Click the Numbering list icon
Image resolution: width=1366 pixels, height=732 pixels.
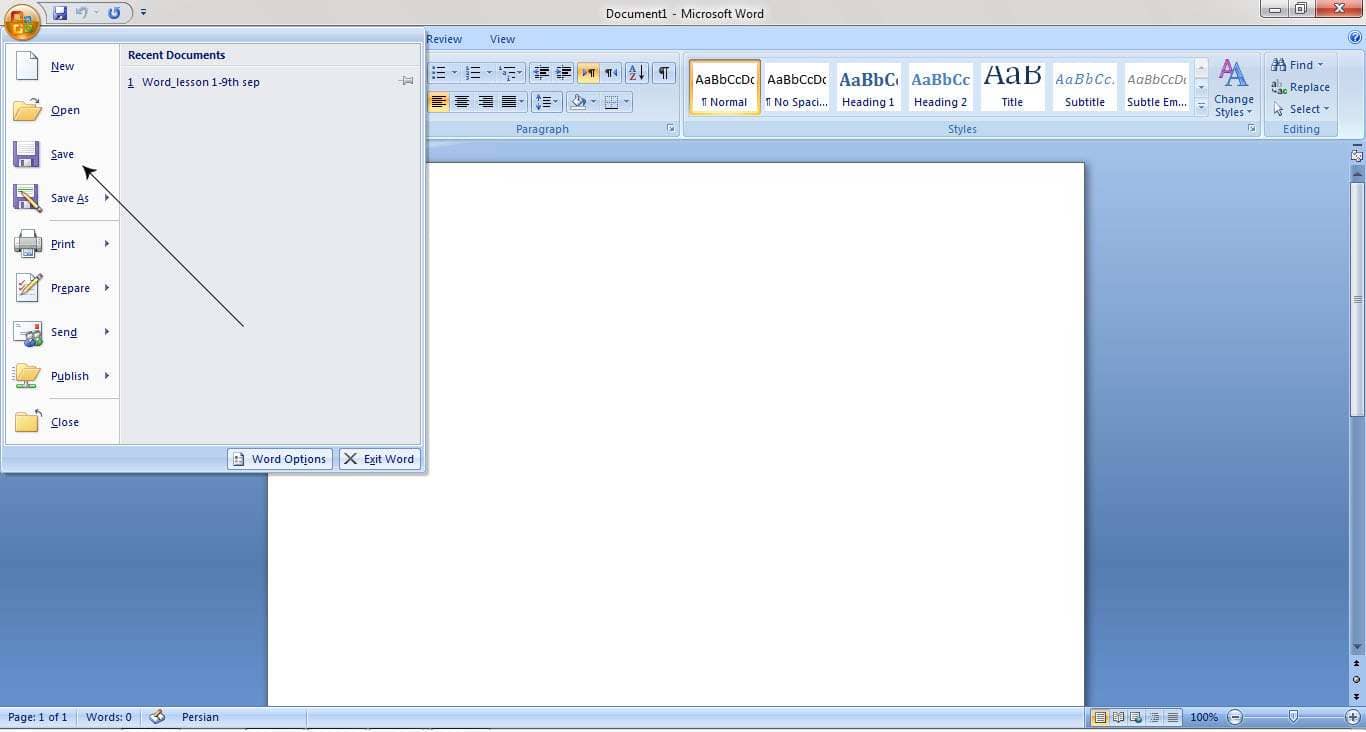pos(473,73)
